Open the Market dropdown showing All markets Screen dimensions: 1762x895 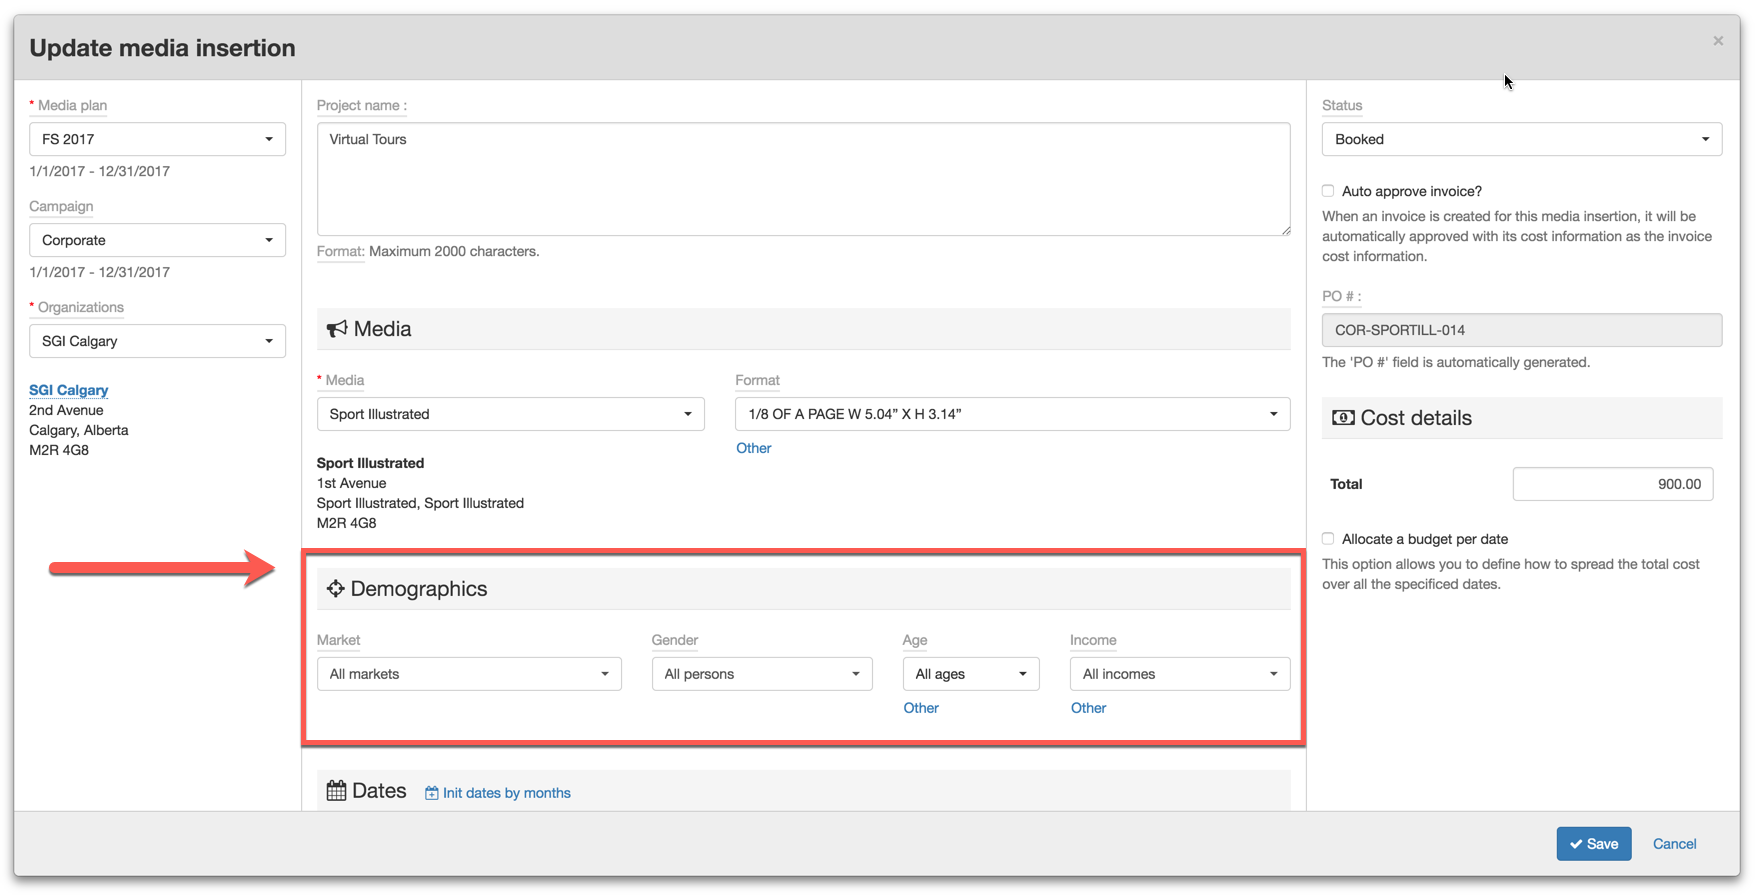[468, 674]
